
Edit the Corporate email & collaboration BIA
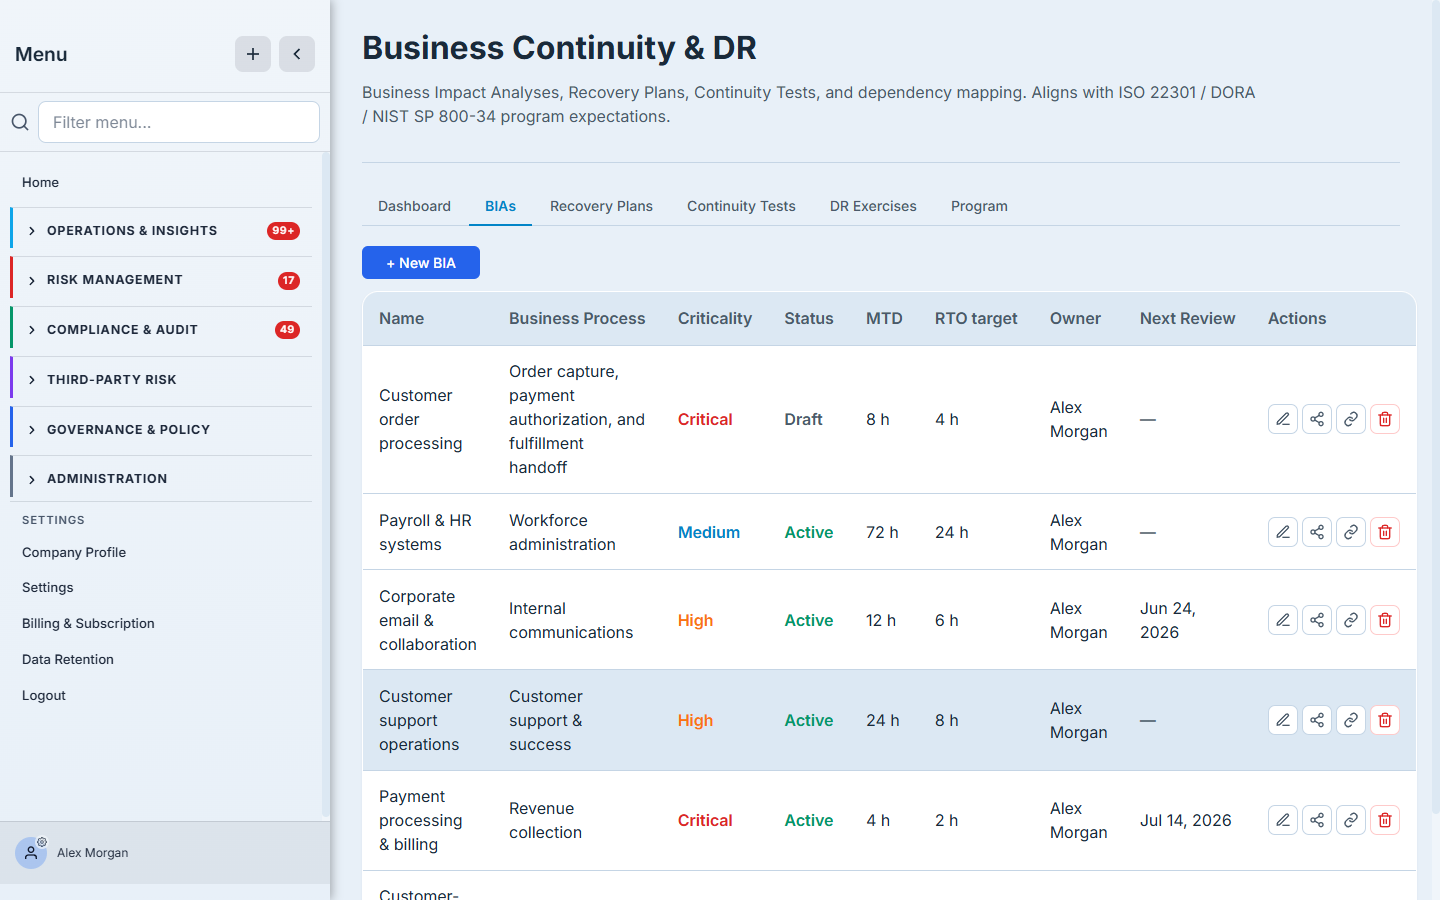pos(1283,620)
